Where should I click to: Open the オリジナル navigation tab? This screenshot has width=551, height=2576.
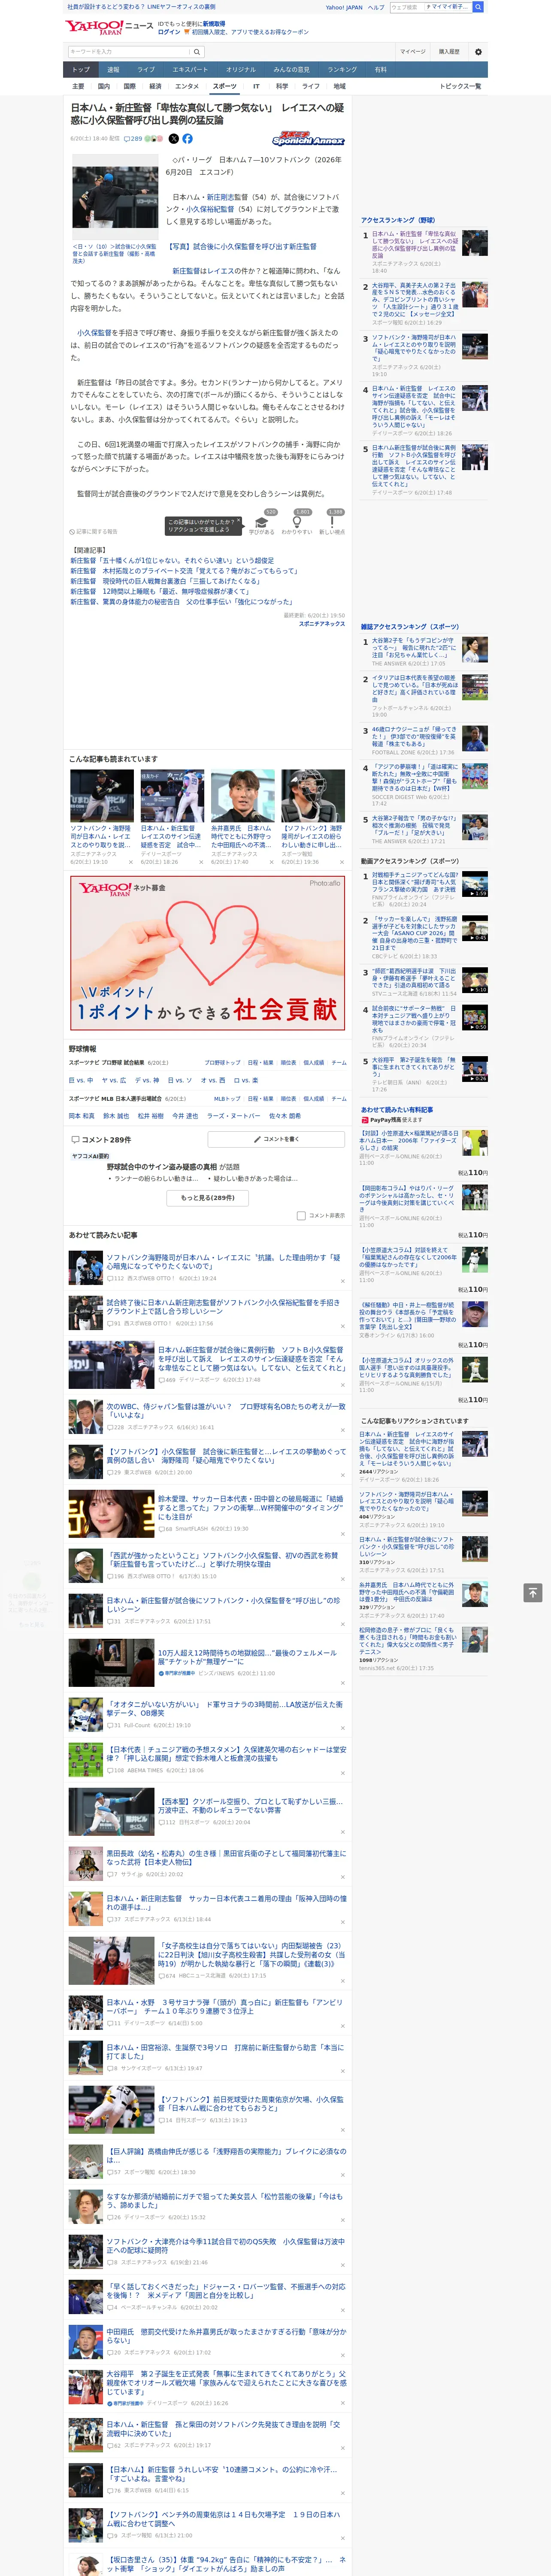coord(241,70)
